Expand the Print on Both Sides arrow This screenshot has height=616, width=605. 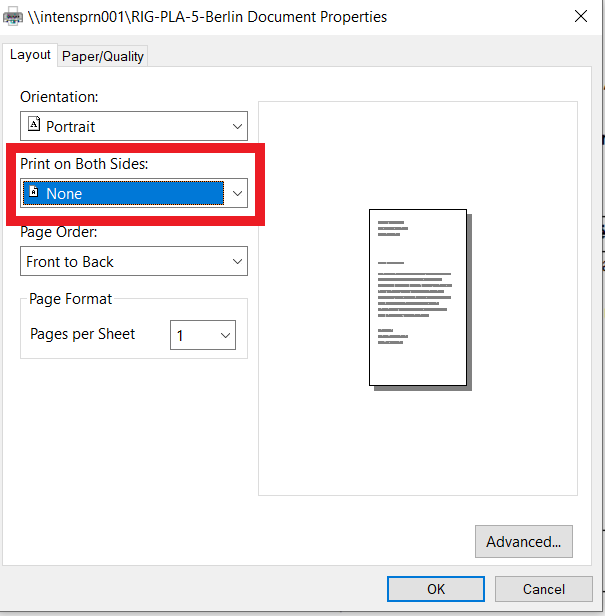coord(237,193)
